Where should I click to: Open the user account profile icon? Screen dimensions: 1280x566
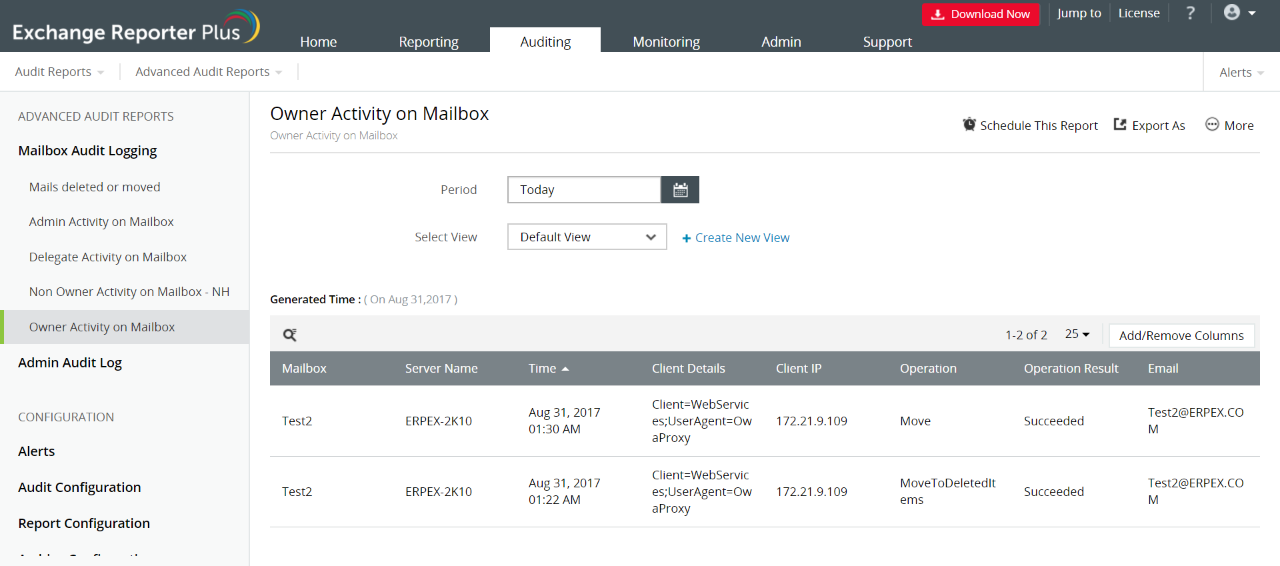(1232, 13)
